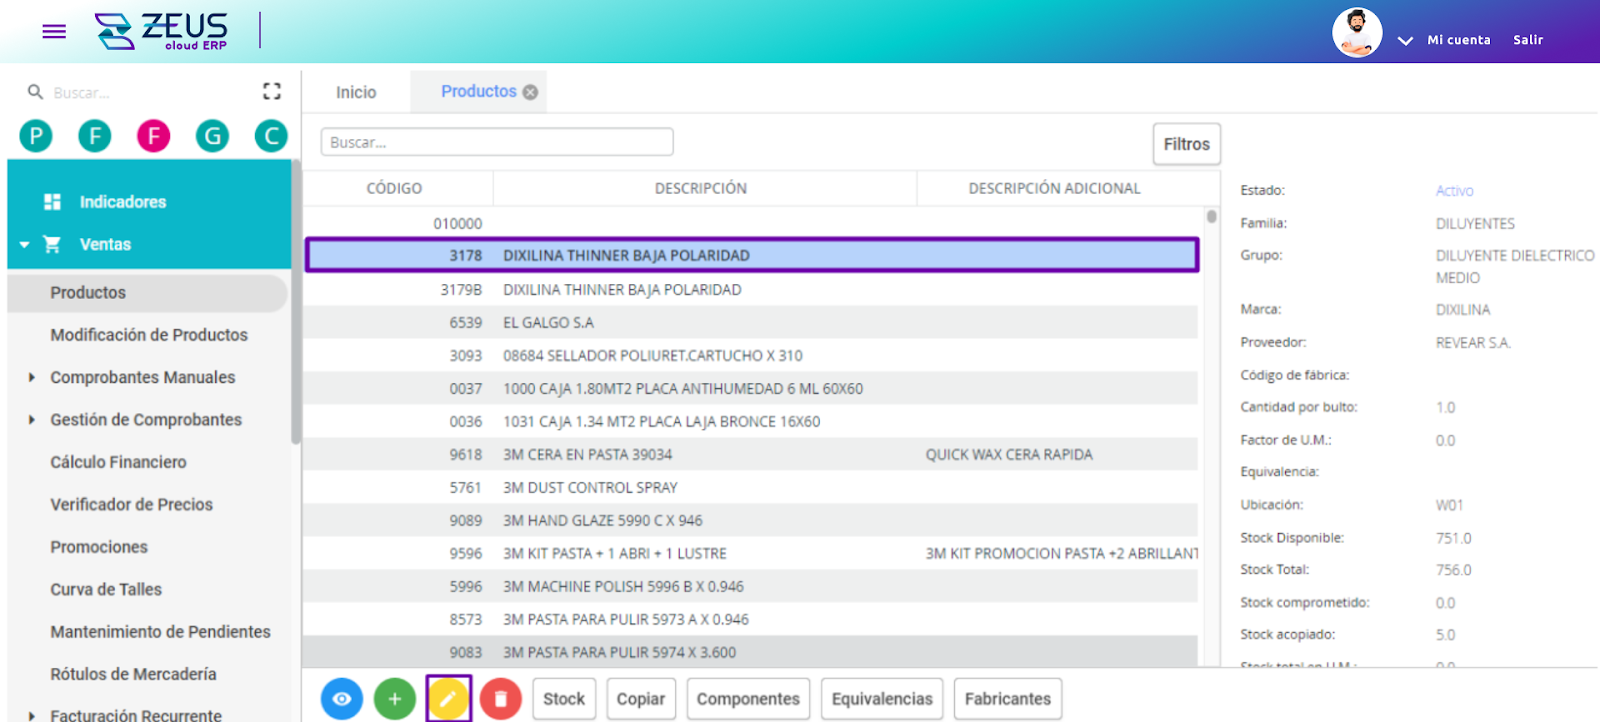Open Verificador de Precios

tap(131, 505)
